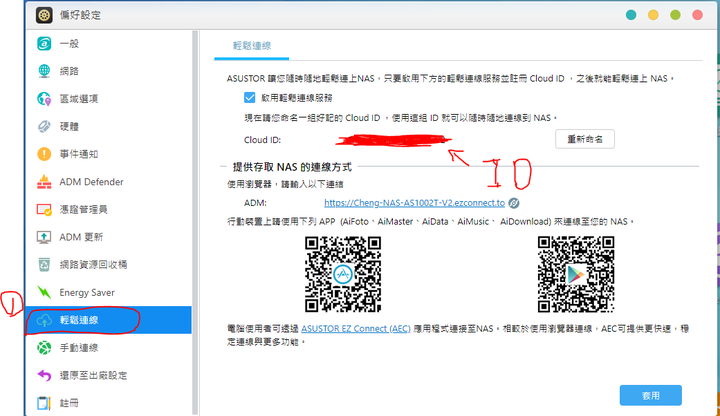This screenshot has height=416, width=720.
Task: Select the Energy Saver sidebar label
Action: (87, 292)
